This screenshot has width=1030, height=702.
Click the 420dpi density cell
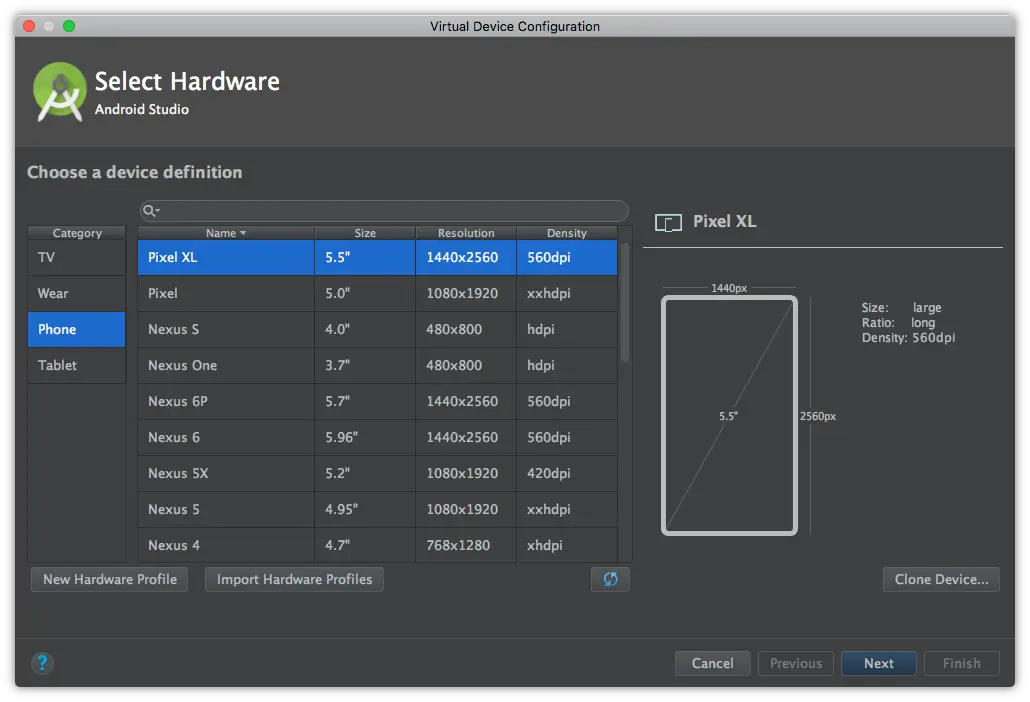[x=567, y=473]
